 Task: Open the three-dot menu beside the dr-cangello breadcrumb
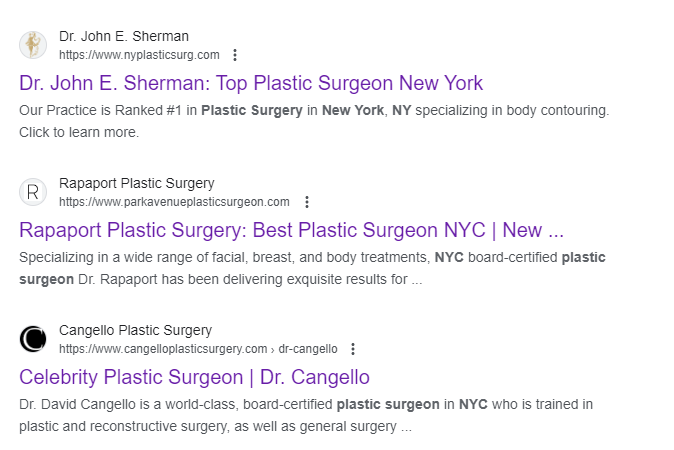tap(353, 349)
